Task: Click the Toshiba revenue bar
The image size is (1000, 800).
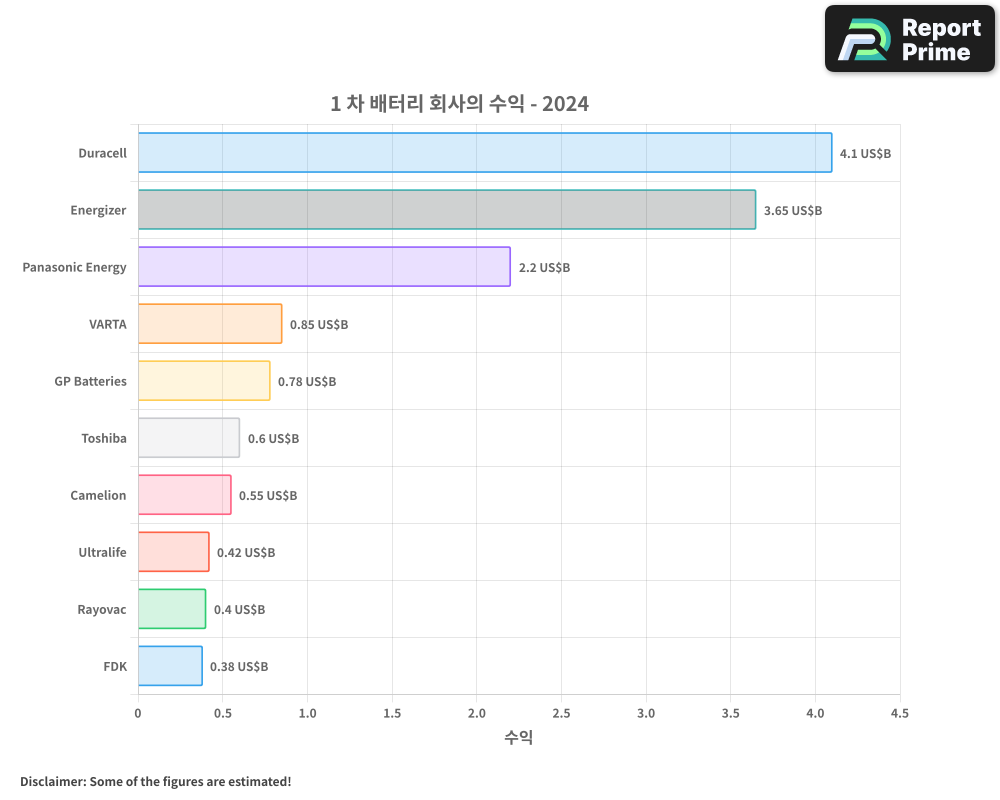Action: tap(188, 438)
